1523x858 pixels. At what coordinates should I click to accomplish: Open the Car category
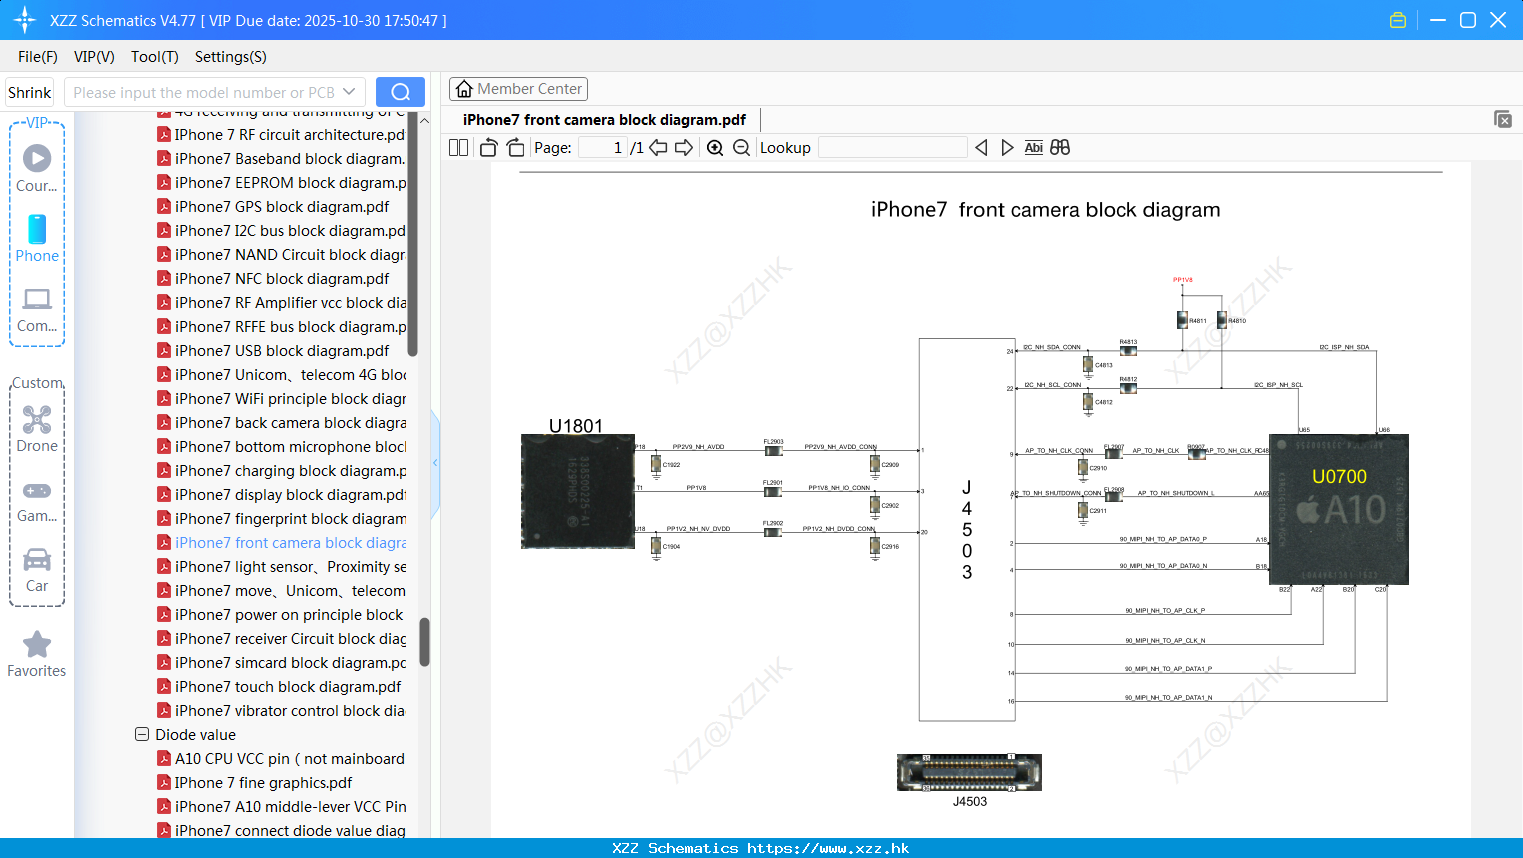click(x=37, y=570)
